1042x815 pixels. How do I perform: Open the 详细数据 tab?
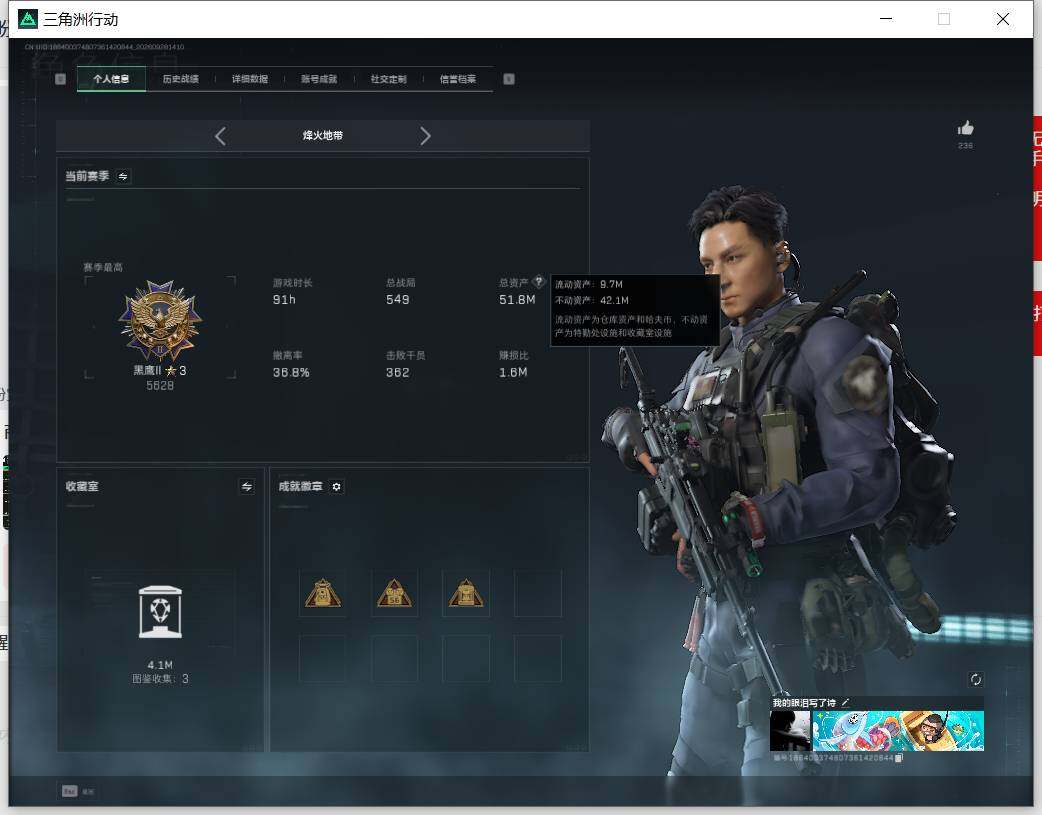coord(250,79)
